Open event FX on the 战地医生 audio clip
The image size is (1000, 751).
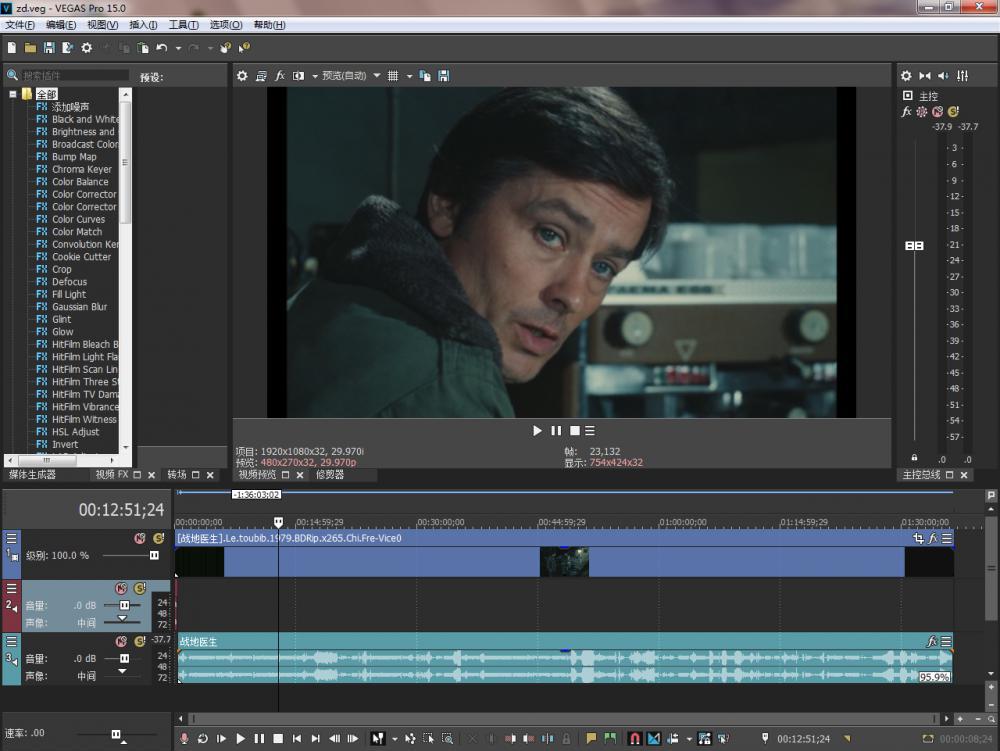pyautogui.click(x=932, y=641)
